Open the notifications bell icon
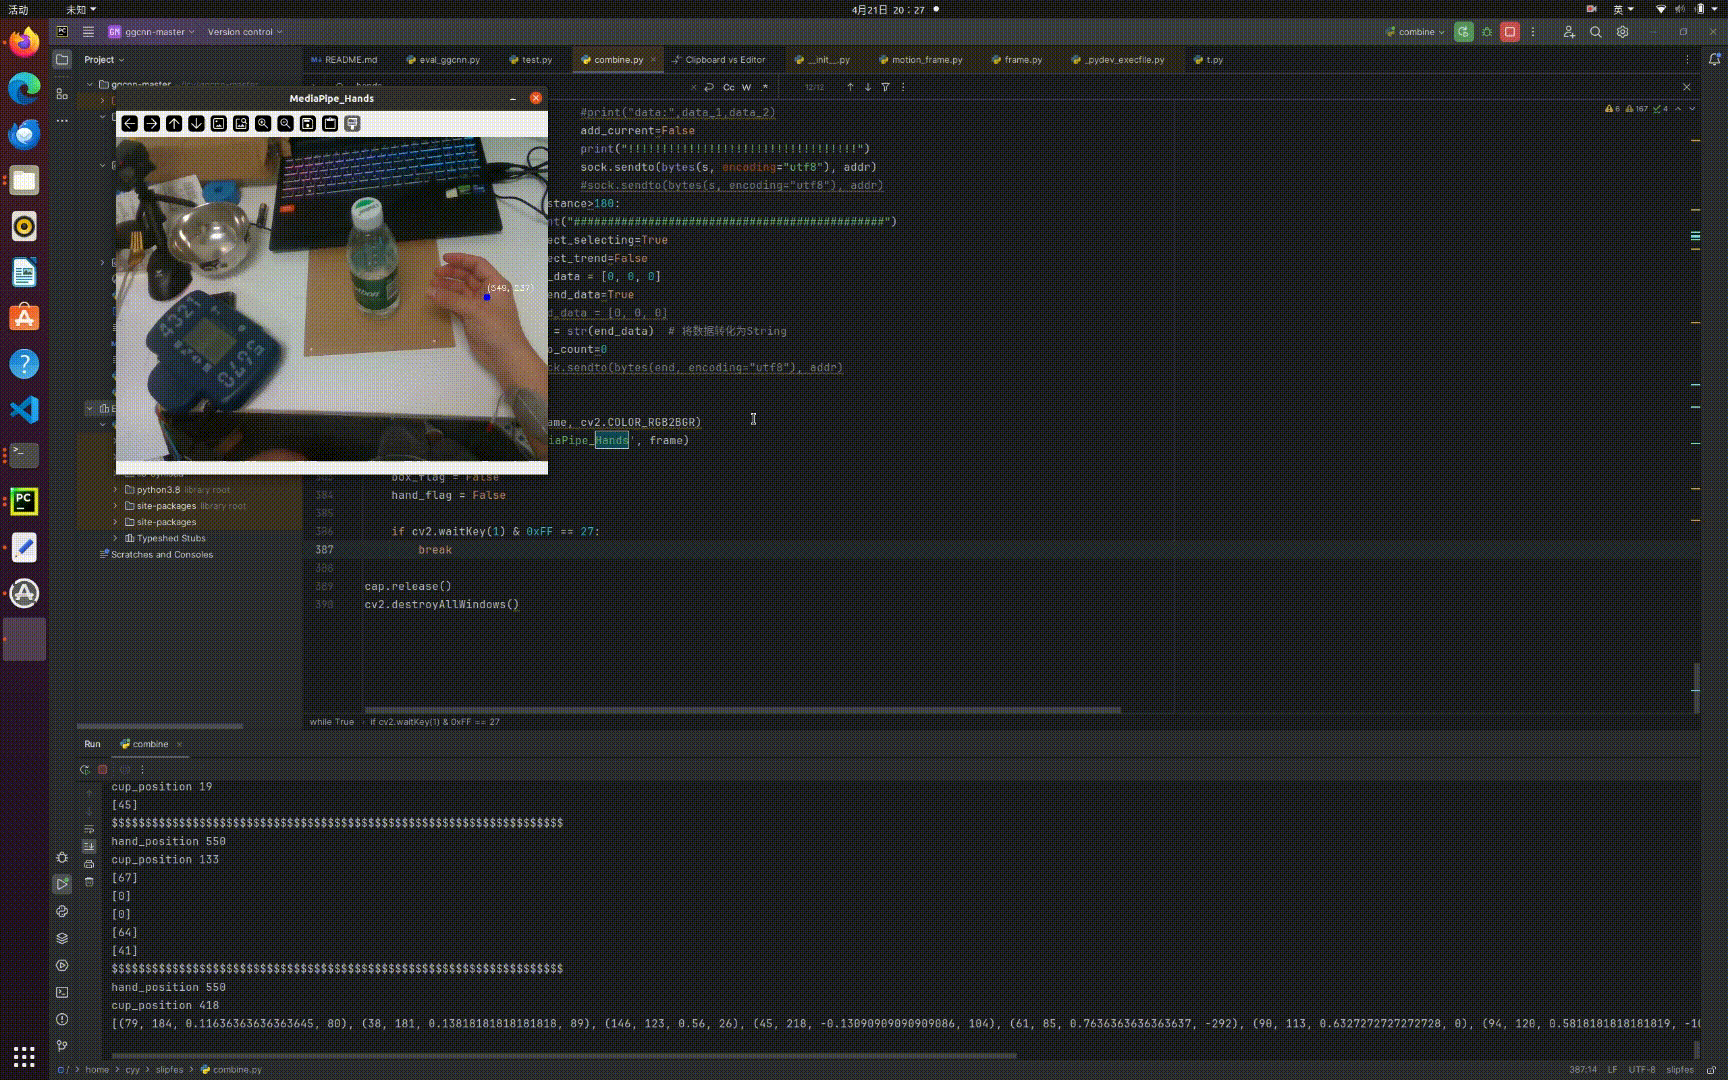This screenshot has height=1080, width=1728. 1714,60
